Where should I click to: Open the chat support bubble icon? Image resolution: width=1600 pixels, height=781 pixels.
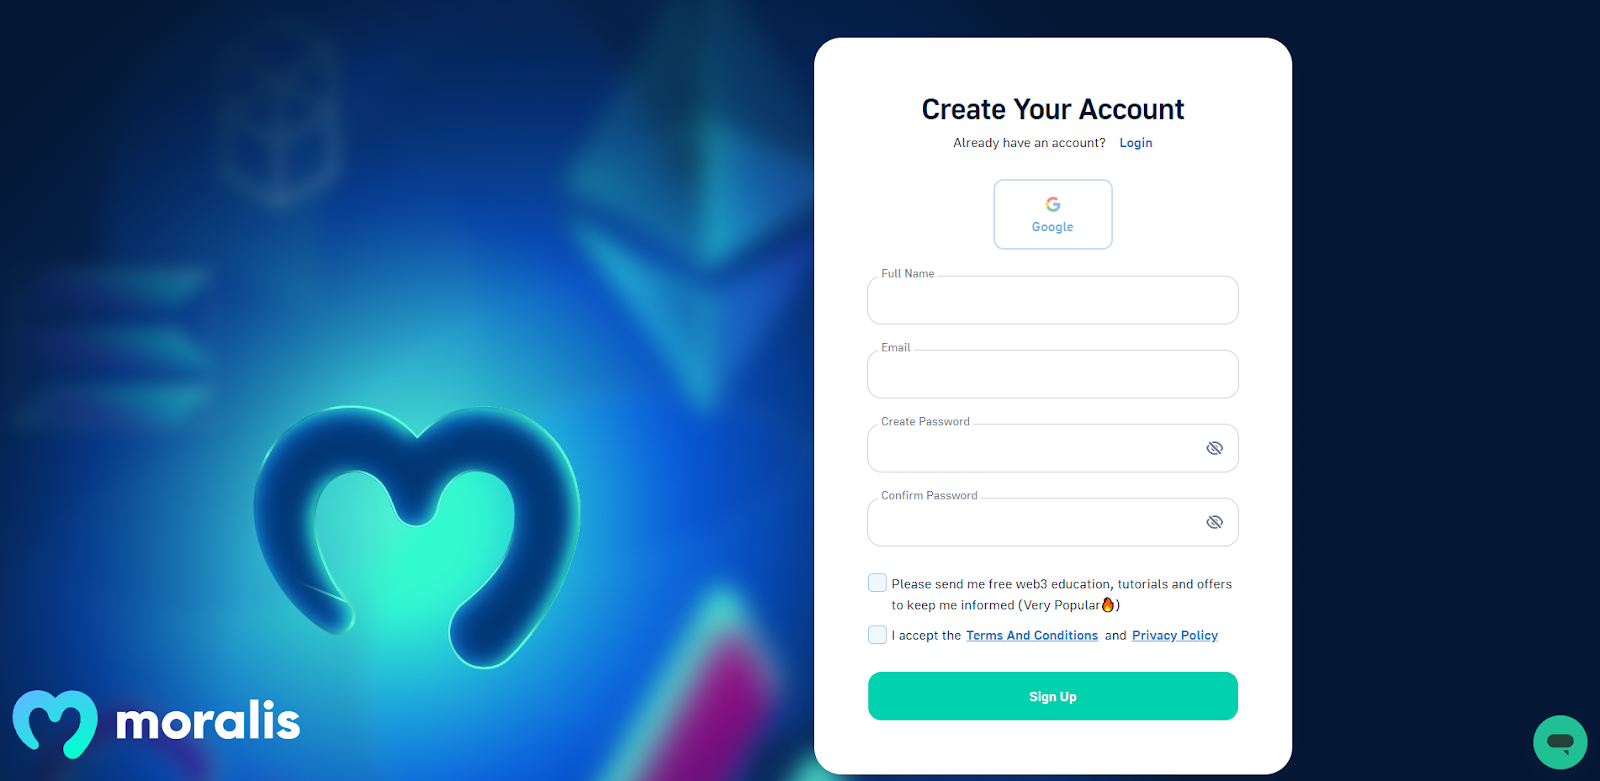[1560, 742]
